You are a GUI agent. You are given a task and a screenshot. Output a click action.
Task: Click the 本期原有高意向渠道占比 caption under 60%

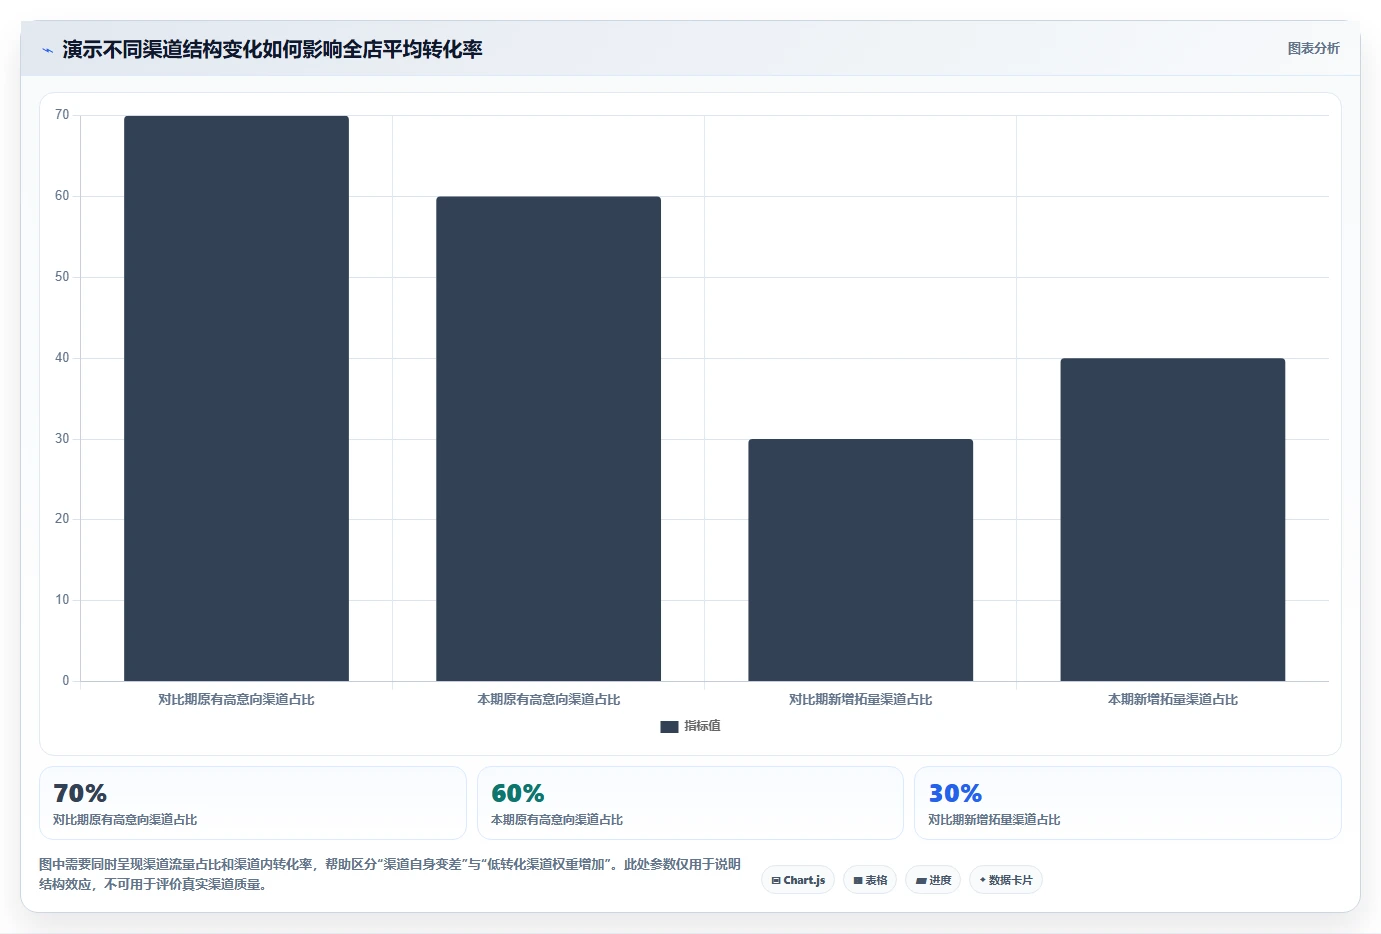click(557, 819)
